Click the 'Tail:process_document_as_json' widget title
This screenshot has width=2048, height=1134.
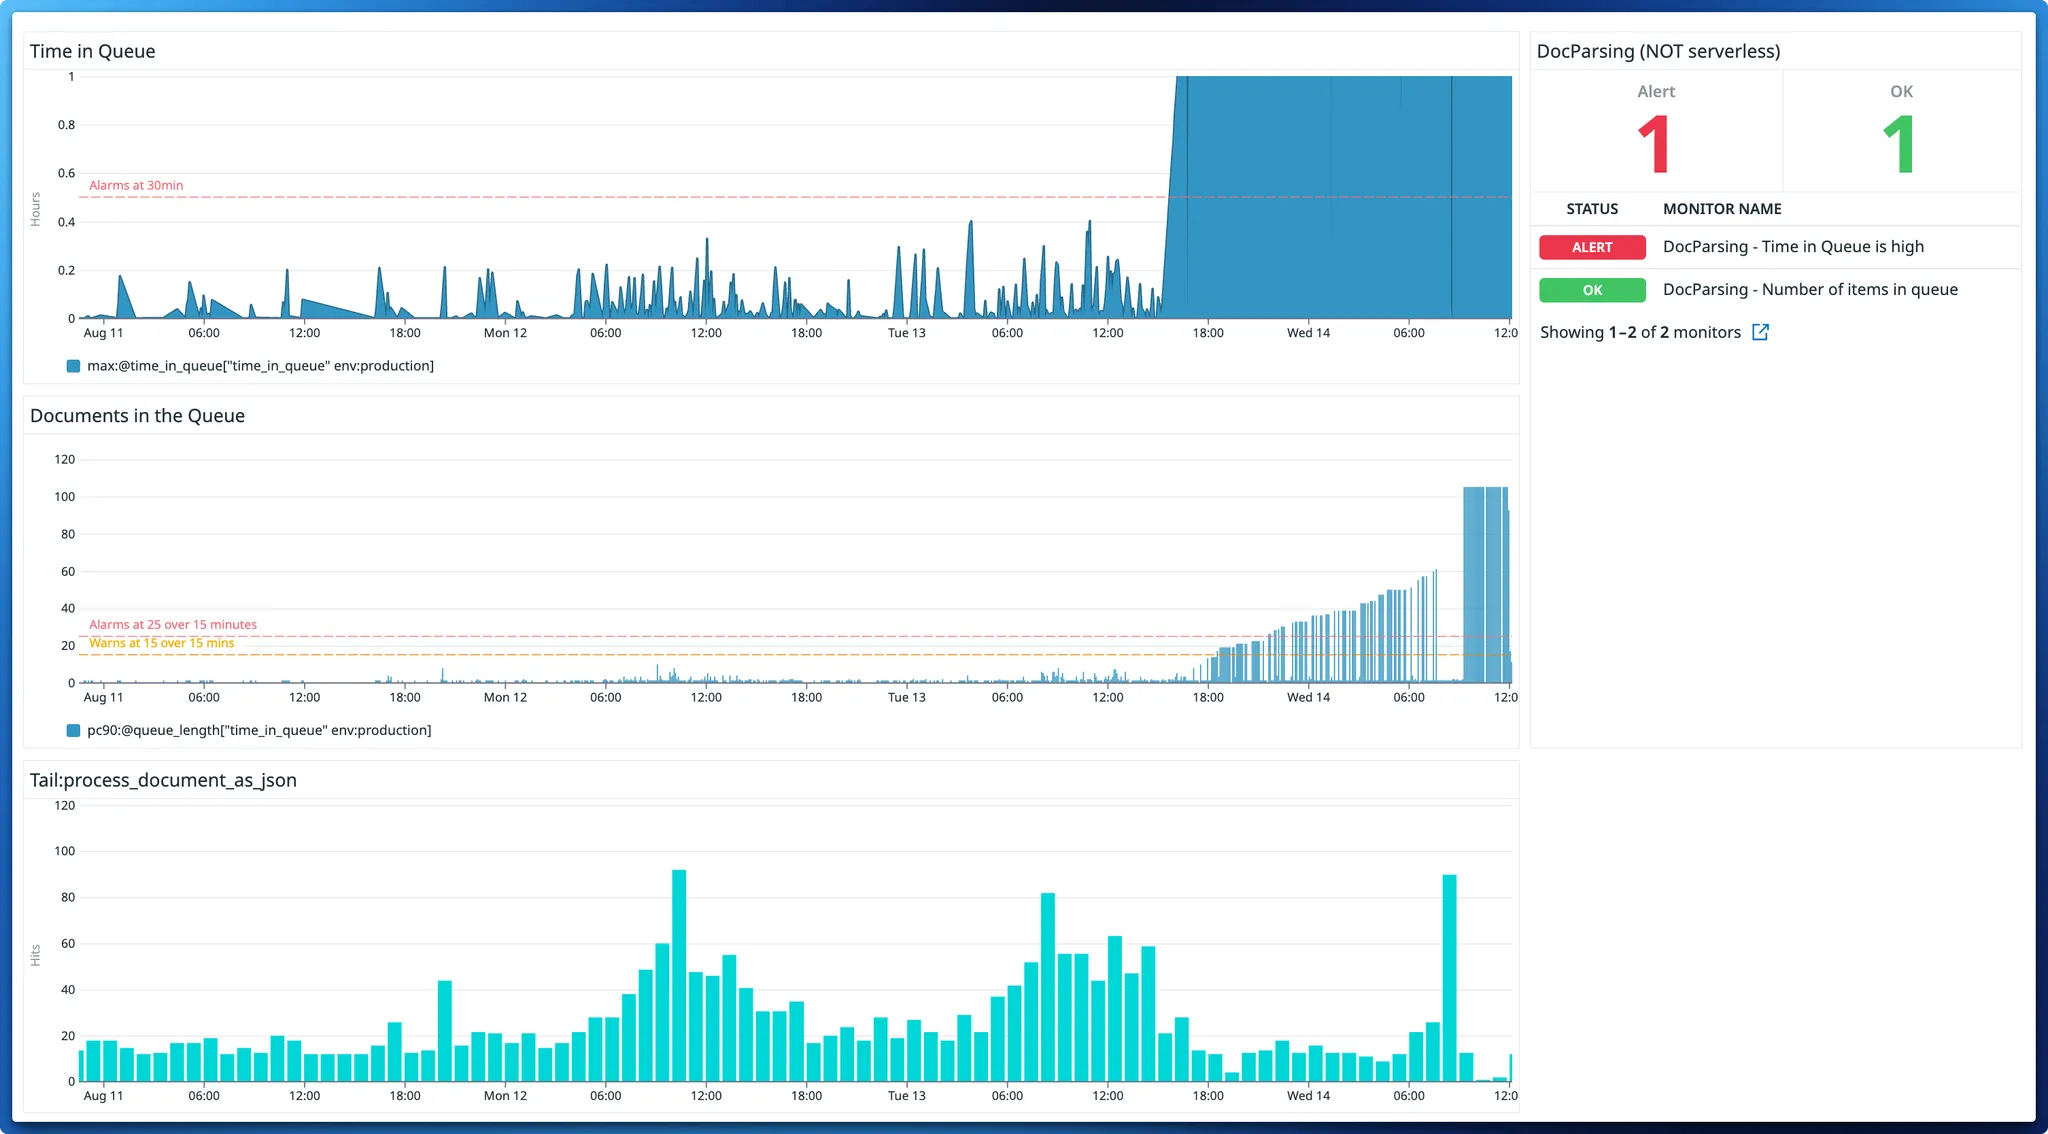click(163, 780)
